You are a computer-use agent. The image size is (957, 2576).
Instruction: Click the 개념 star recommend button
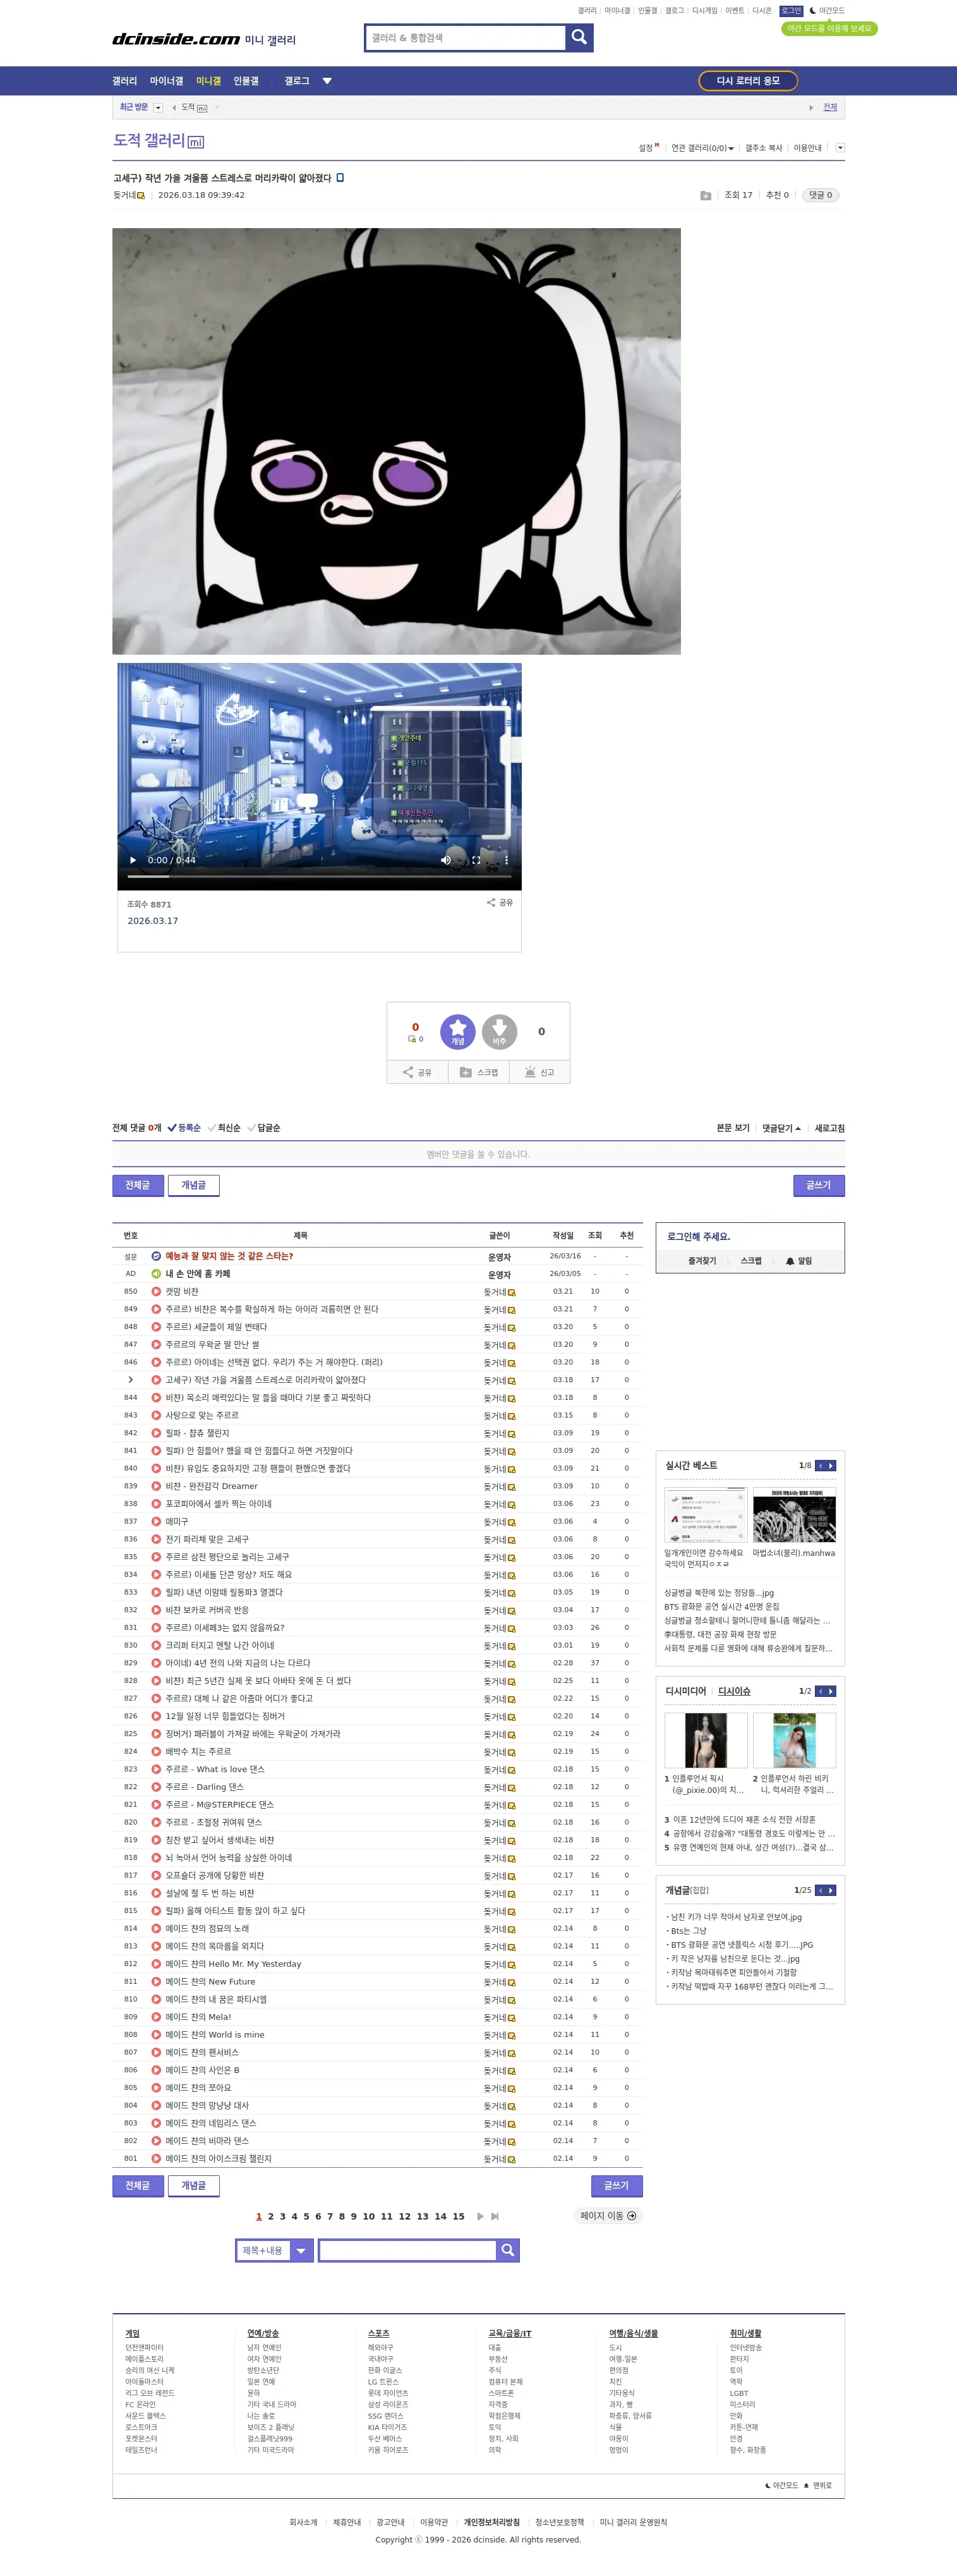point(458,1031)
